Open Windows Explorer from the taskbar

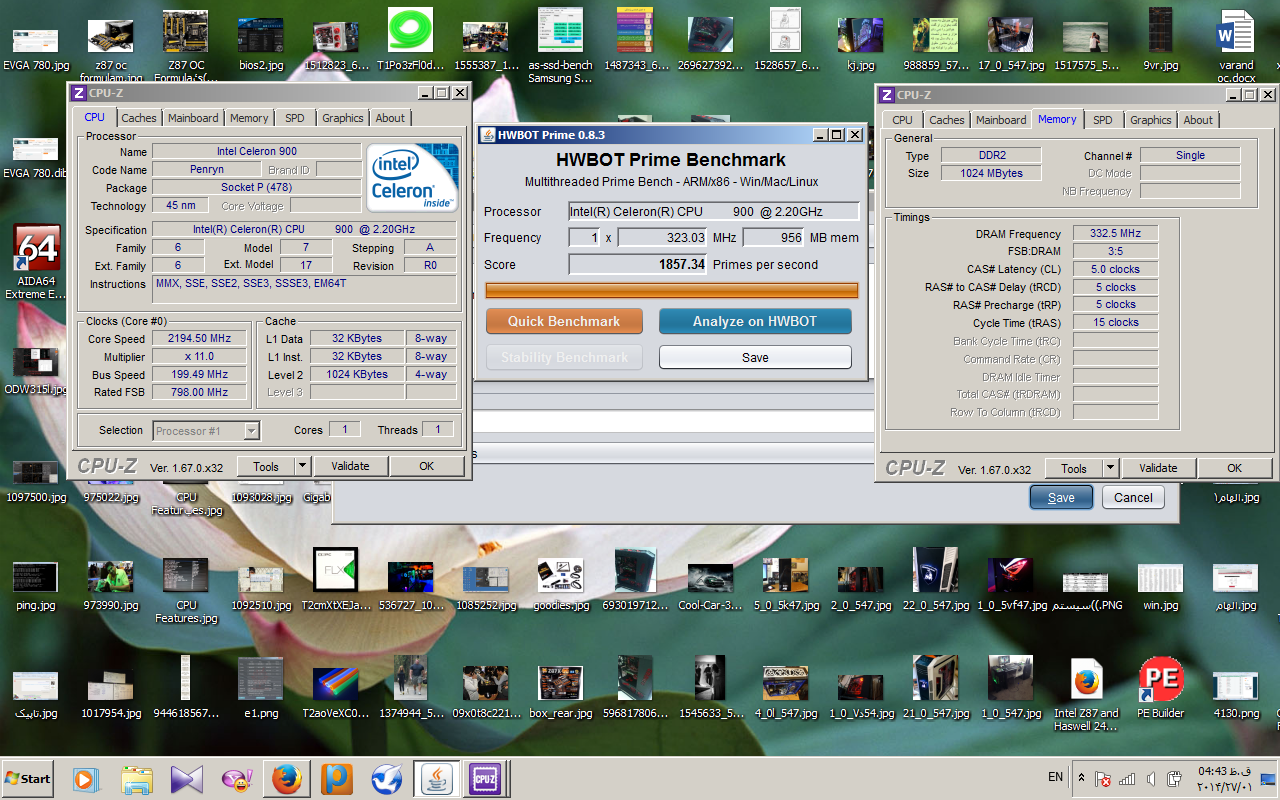(x=137, y=779)
